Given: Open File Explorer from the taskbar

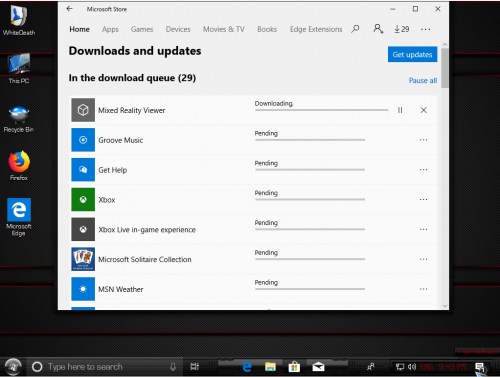Looking at the screenshot, I should 270,367.
